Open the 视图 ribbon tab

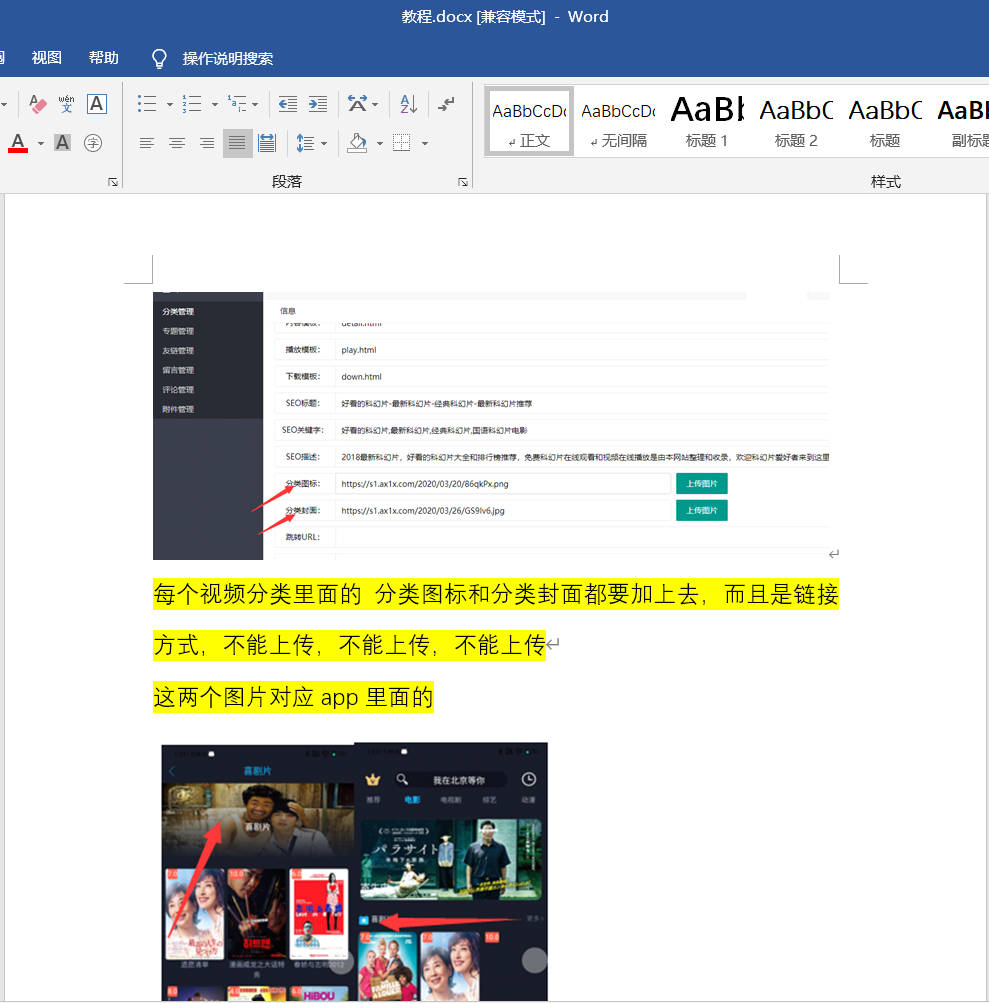[47, 58]
